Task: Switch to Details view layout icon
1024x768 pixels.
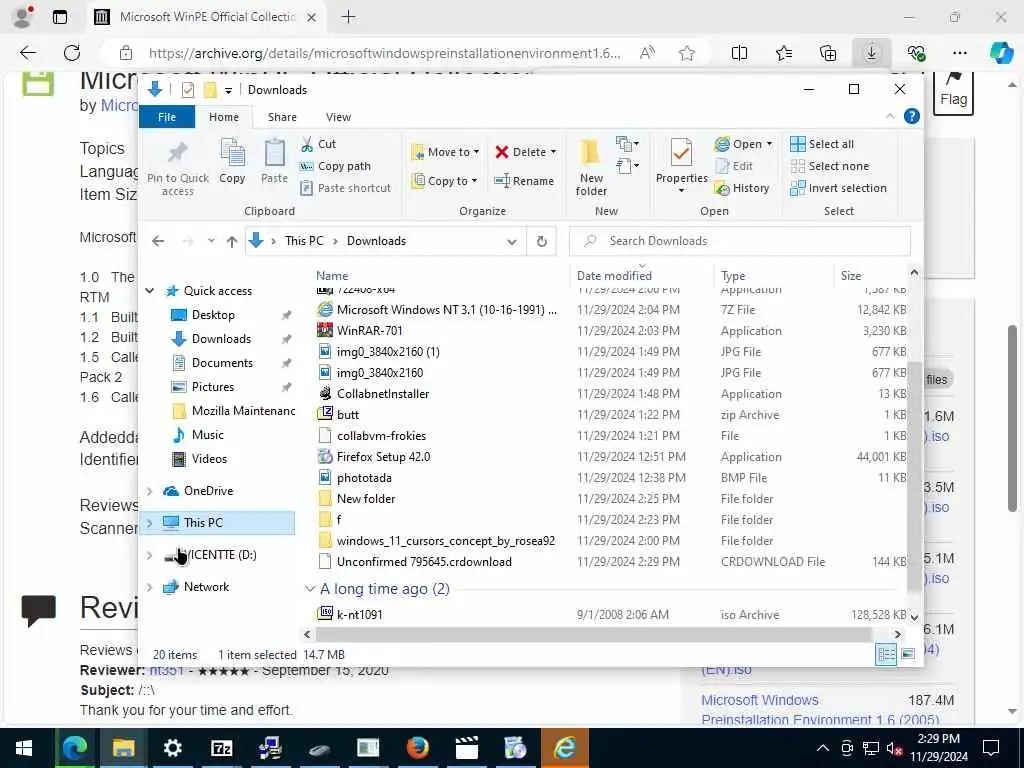Action: tap(886, 654)
